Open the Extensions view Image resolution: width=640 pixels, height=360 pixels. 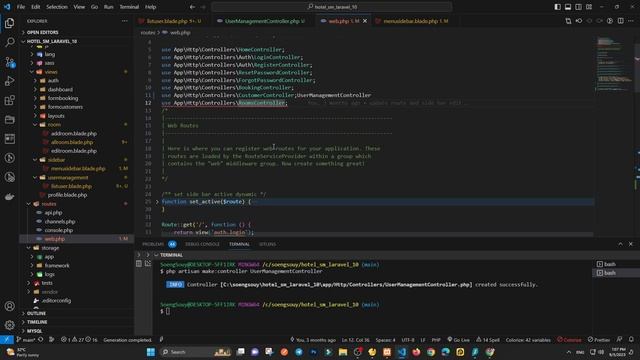pyautogui.click(x=9, y=100)
